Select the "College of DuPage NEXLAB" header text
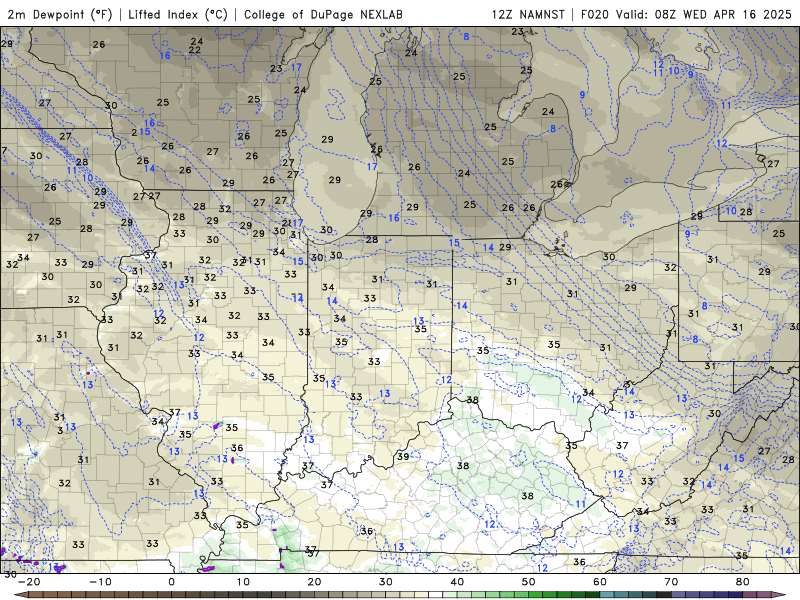This screenshot has width=800, height=600. [x=323, y=14]
